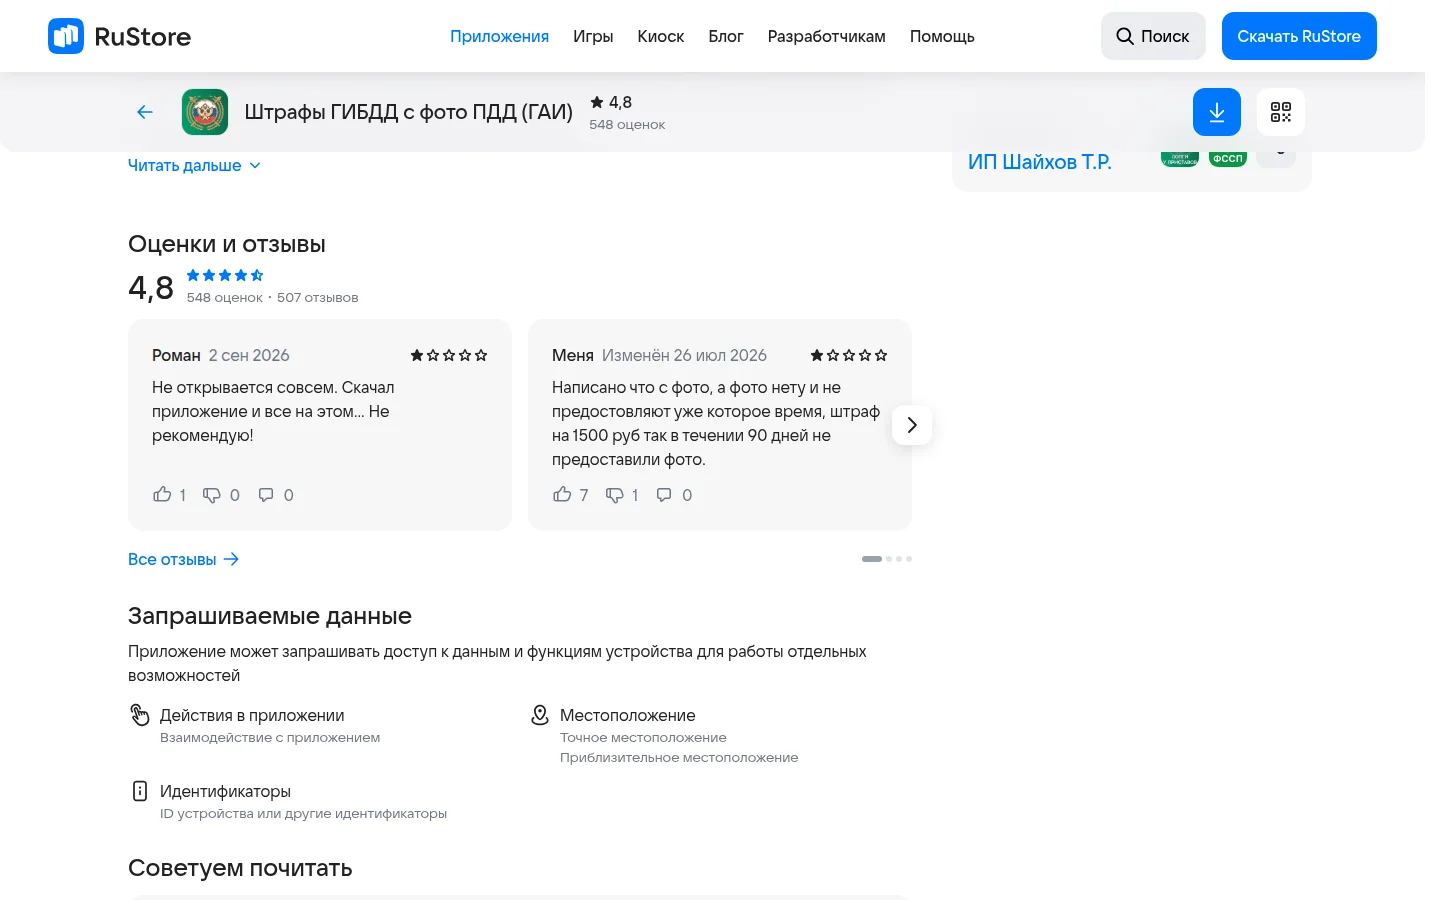The width and height of the screenshot is (1440, 900).
Task: Click the Штрафы ГИБДД app icon
Action: 205,112
